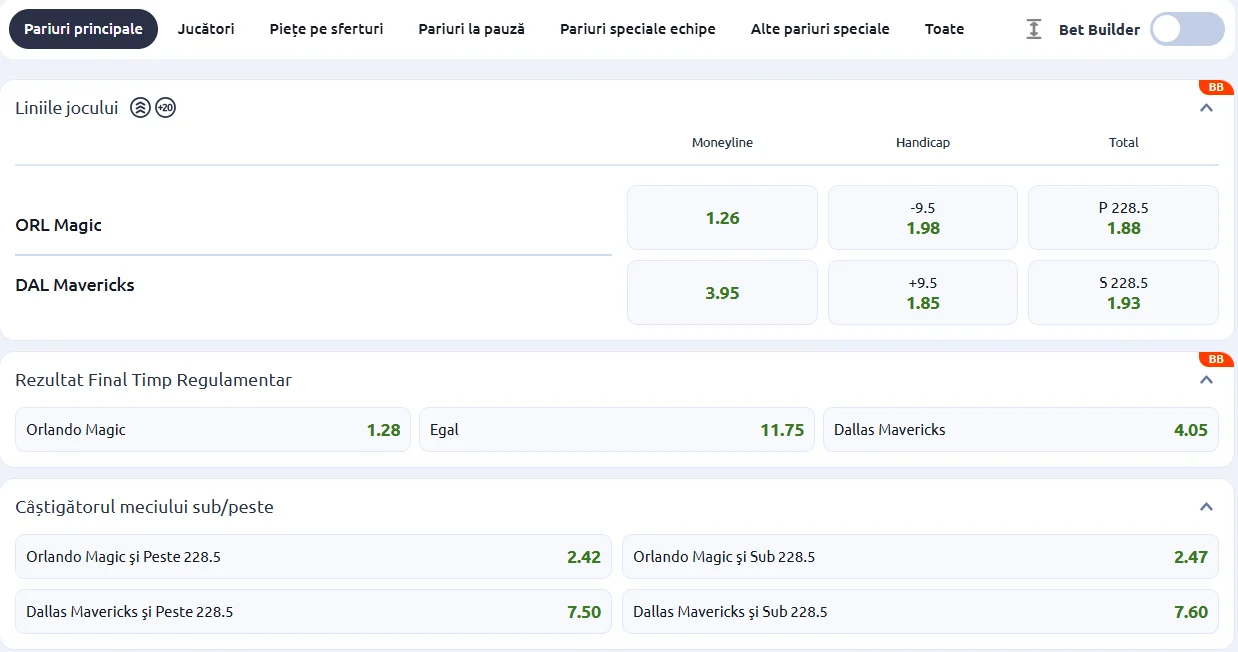Select DAL Mavericks +9.5 handicap at 1.85
The height and width of the screenshot is (652, 1238).
point(922,293)
